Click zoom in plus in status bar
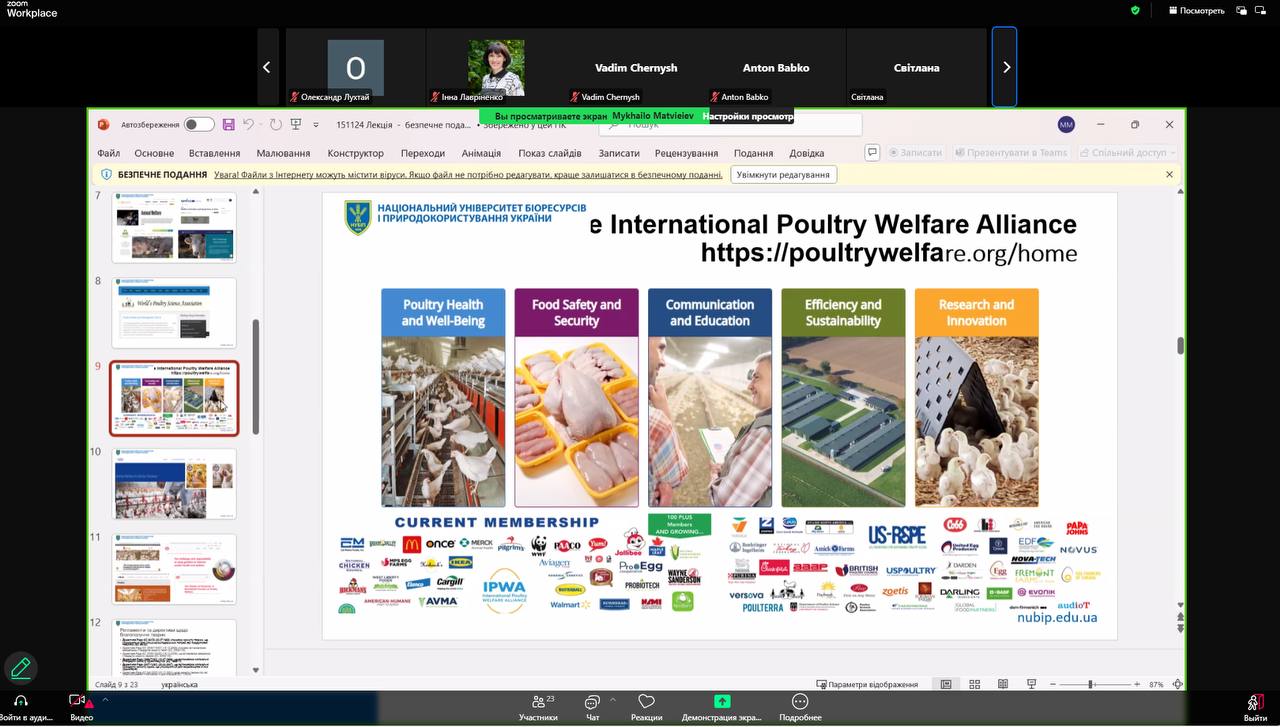Viewport: 1280px width, 727px height. click(1137, 684)
